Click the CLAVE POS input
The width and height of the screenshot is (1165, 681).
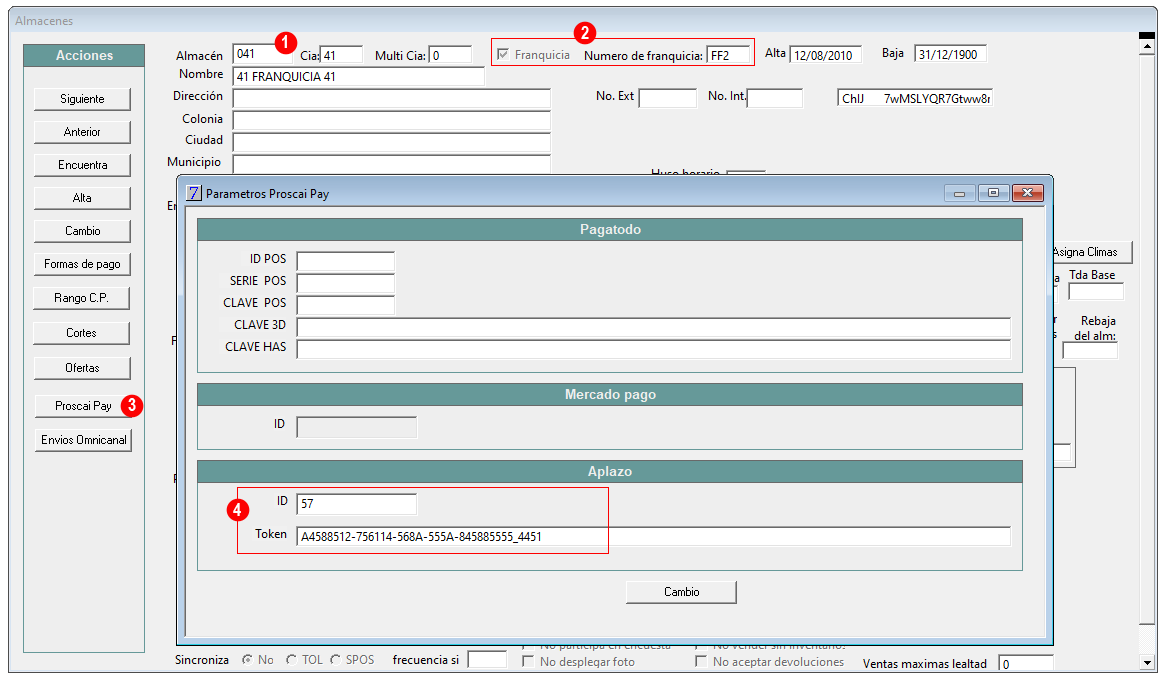pos(345,304)
